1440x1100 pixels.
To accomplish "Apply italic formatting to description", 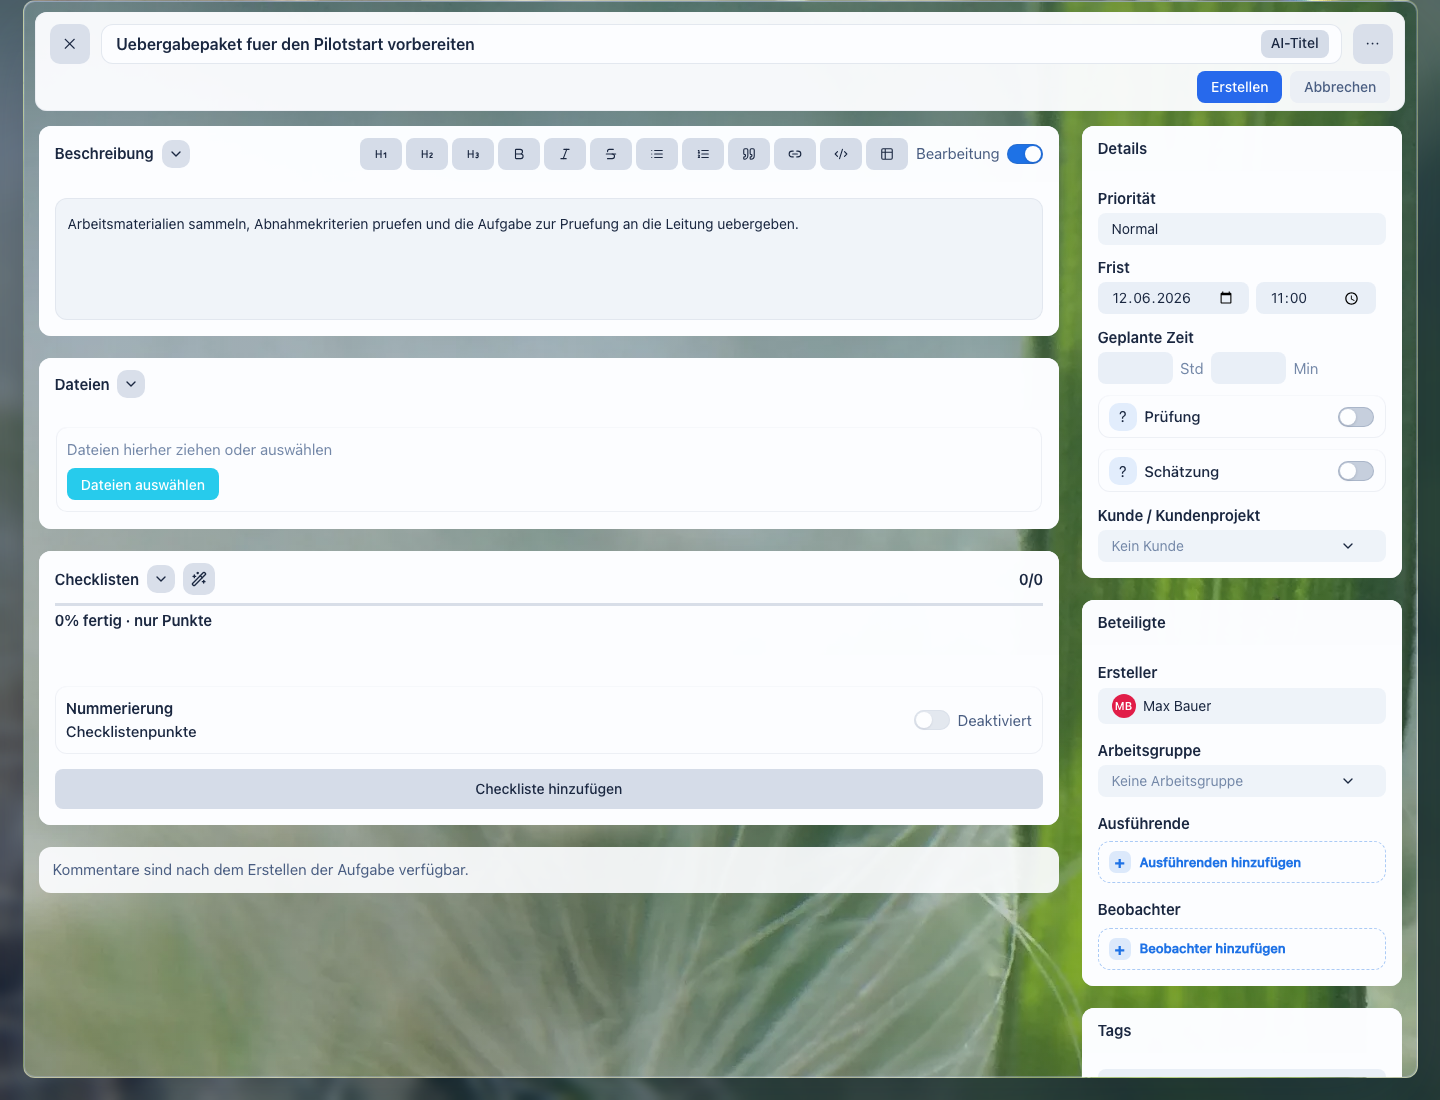I will click(565, 154).
